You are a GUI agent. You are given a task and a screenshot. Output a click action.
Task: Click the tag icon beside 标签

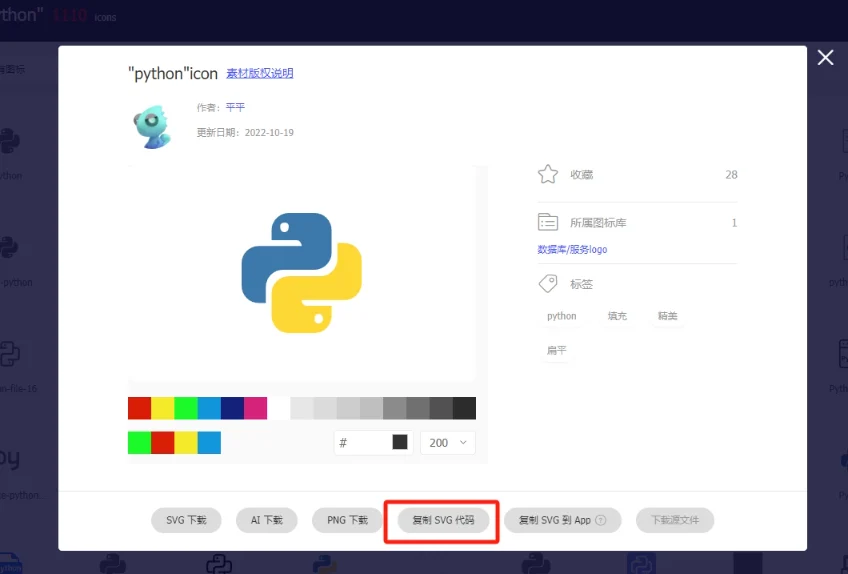[x=547, y=284]
